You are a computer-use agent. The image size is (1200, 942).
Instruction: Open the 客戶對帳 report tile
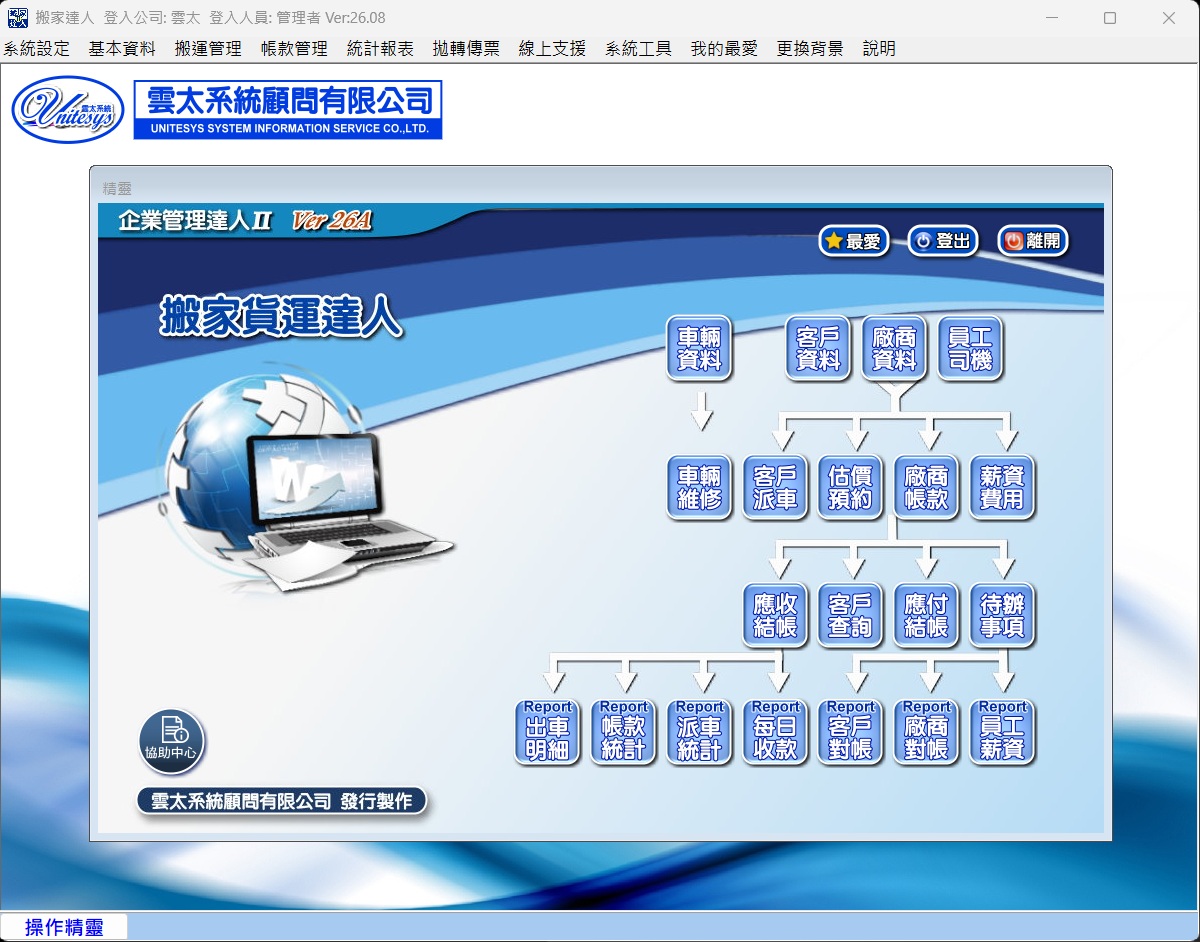coord(851,732)
